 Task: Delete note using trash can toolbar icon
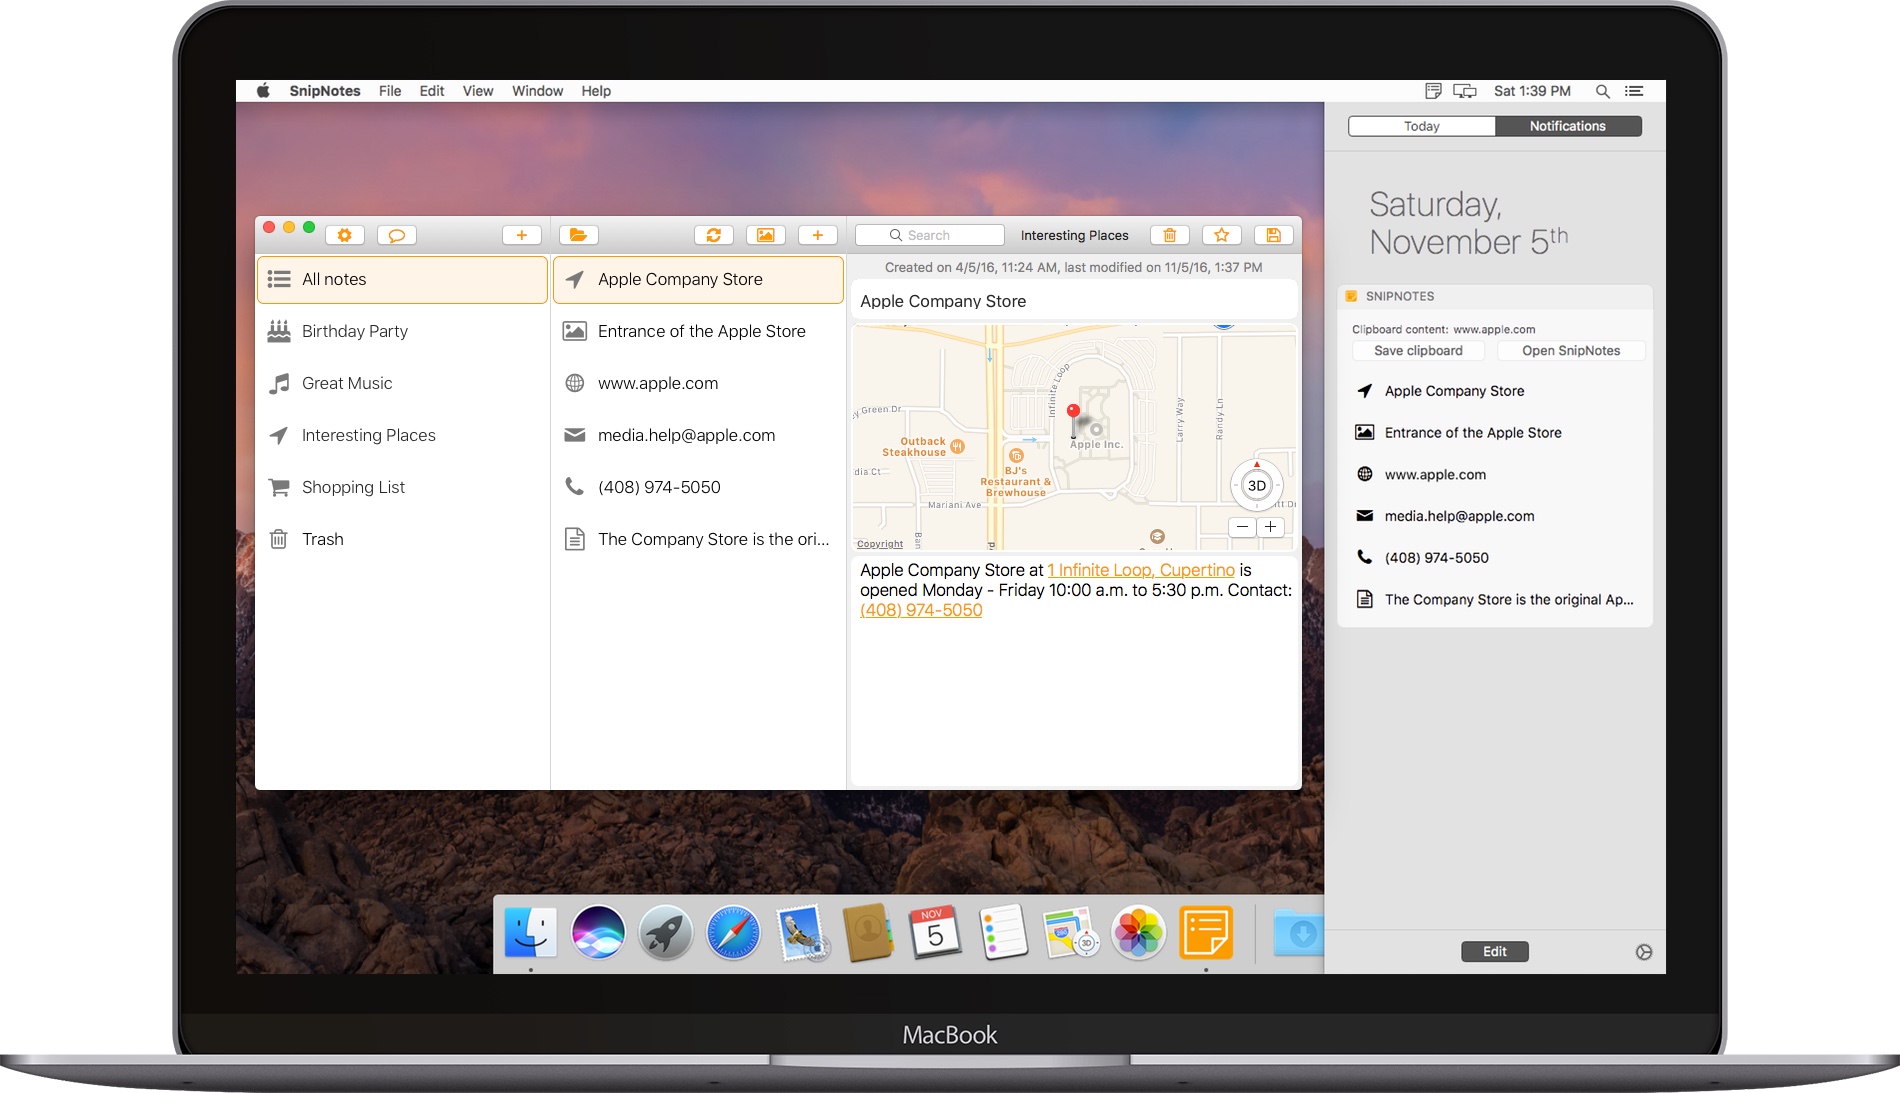point(1170,235)
